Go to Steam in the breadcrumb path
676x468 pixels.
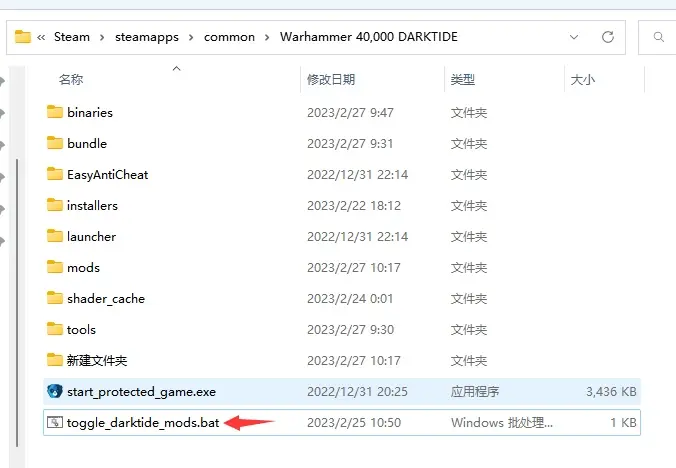[71, 37]
